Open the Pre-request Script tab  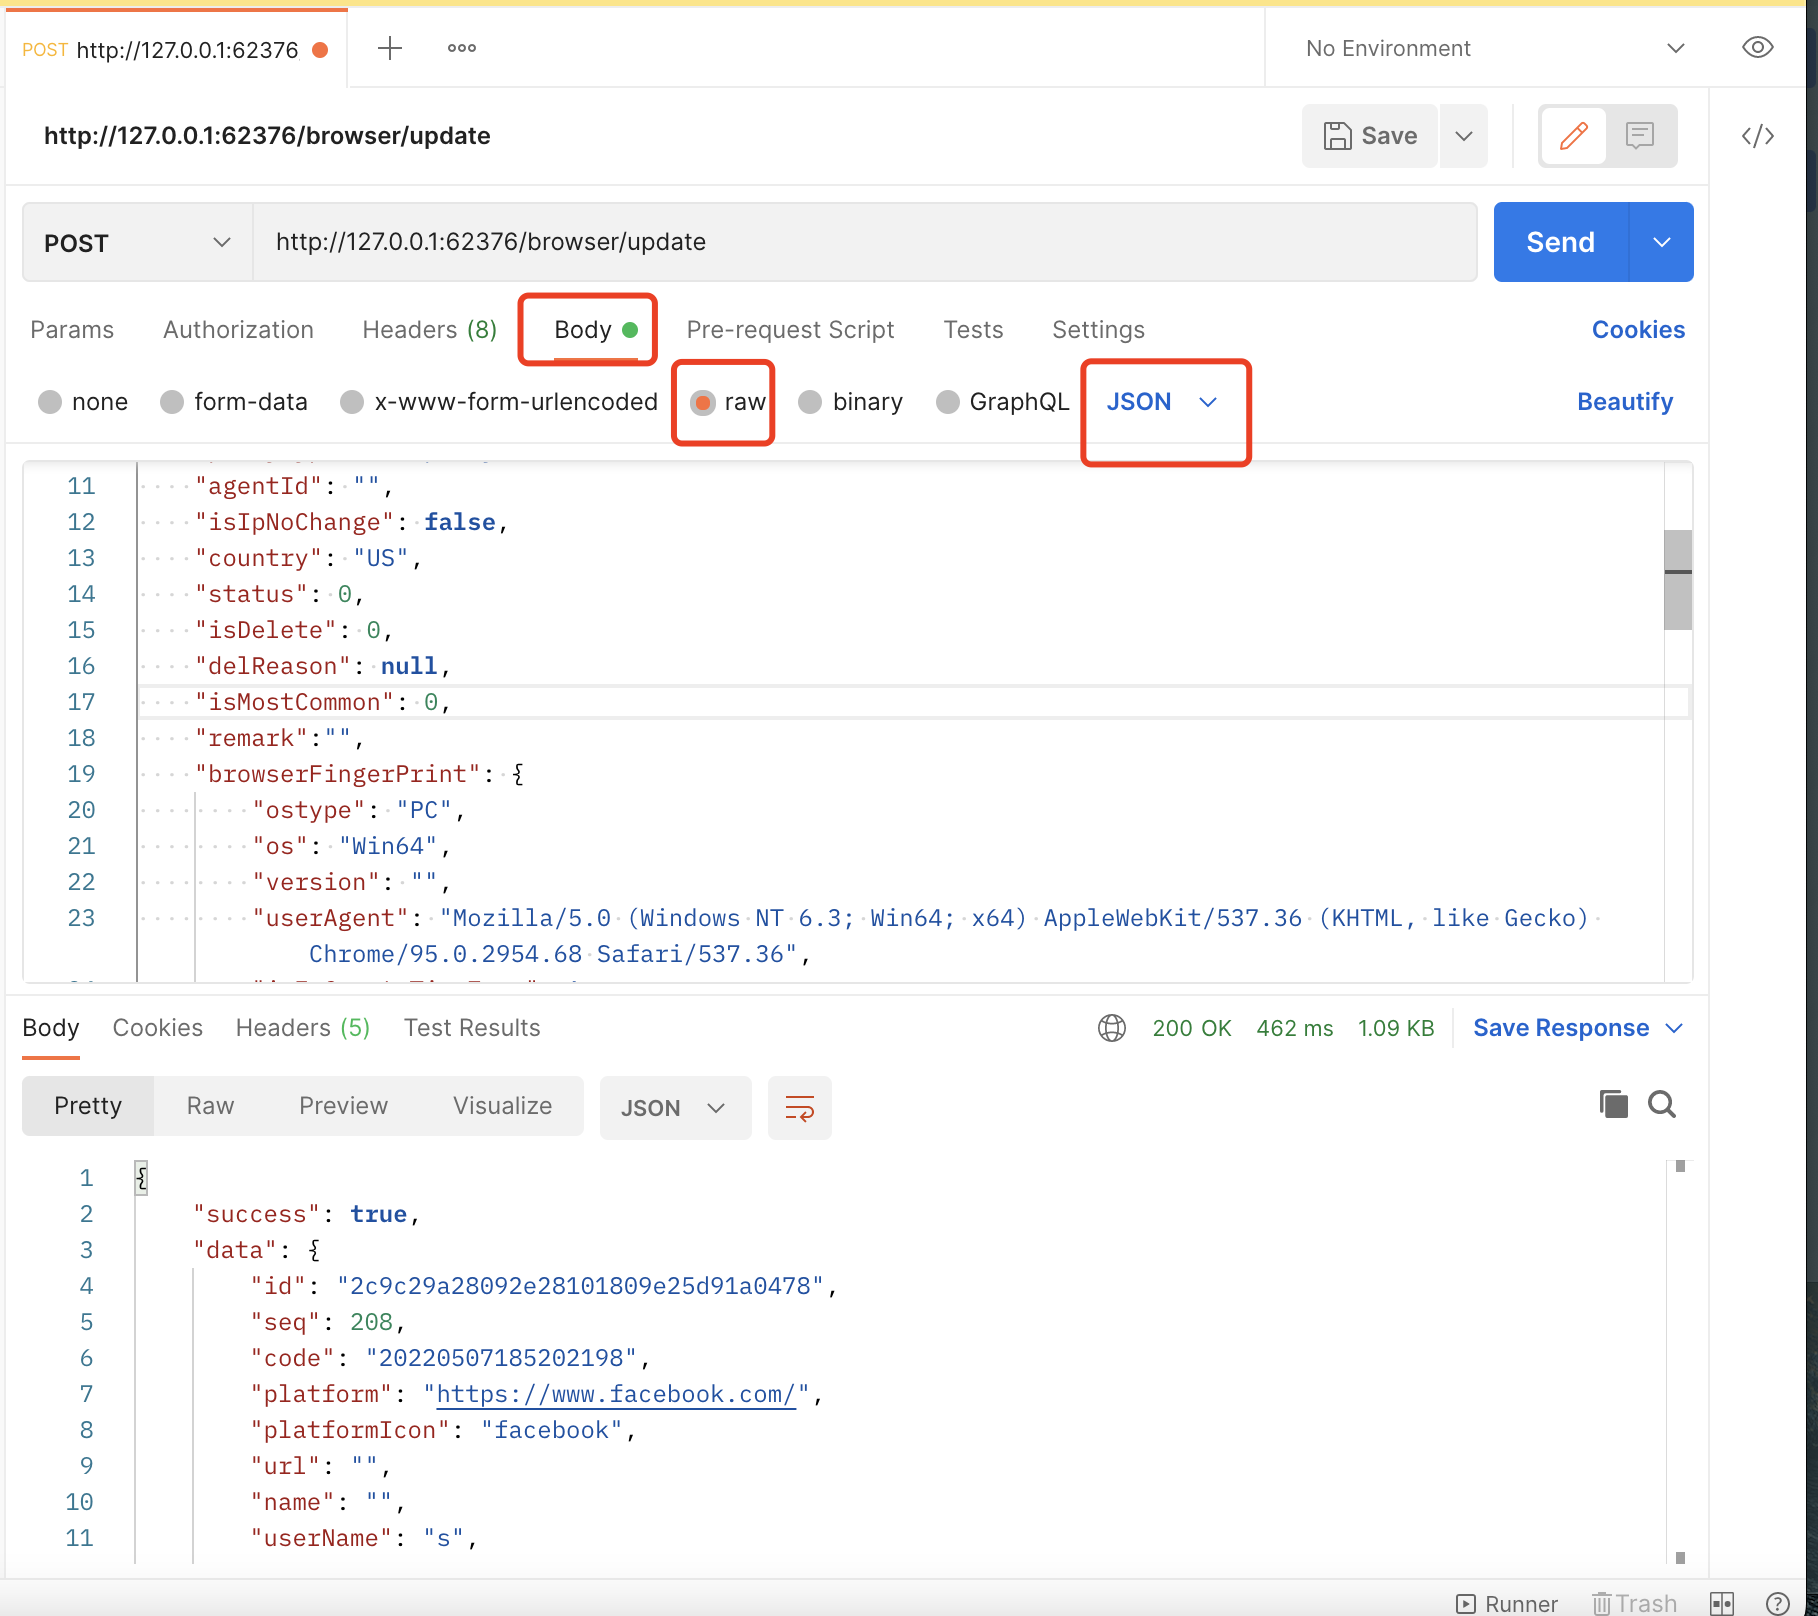790,330
